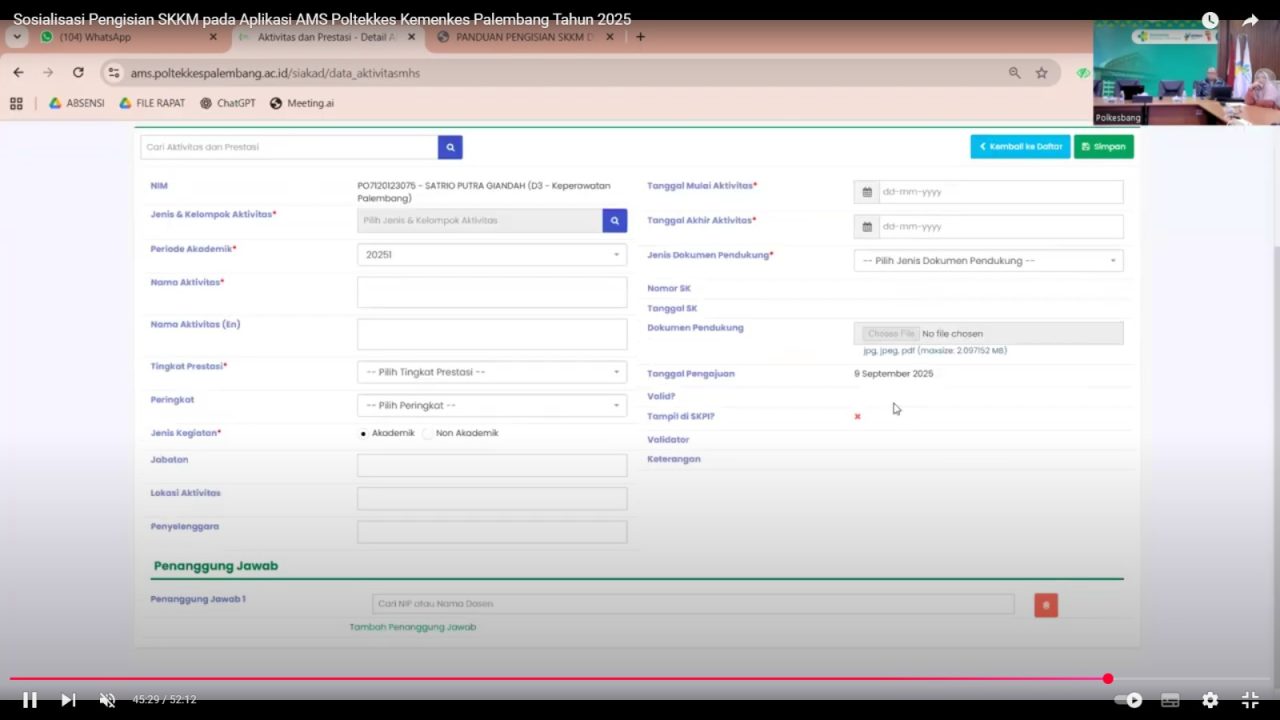Bookmark page with the star icon
The image size is (1280, 720).
pyautogui.click(x=1041, y=73)
